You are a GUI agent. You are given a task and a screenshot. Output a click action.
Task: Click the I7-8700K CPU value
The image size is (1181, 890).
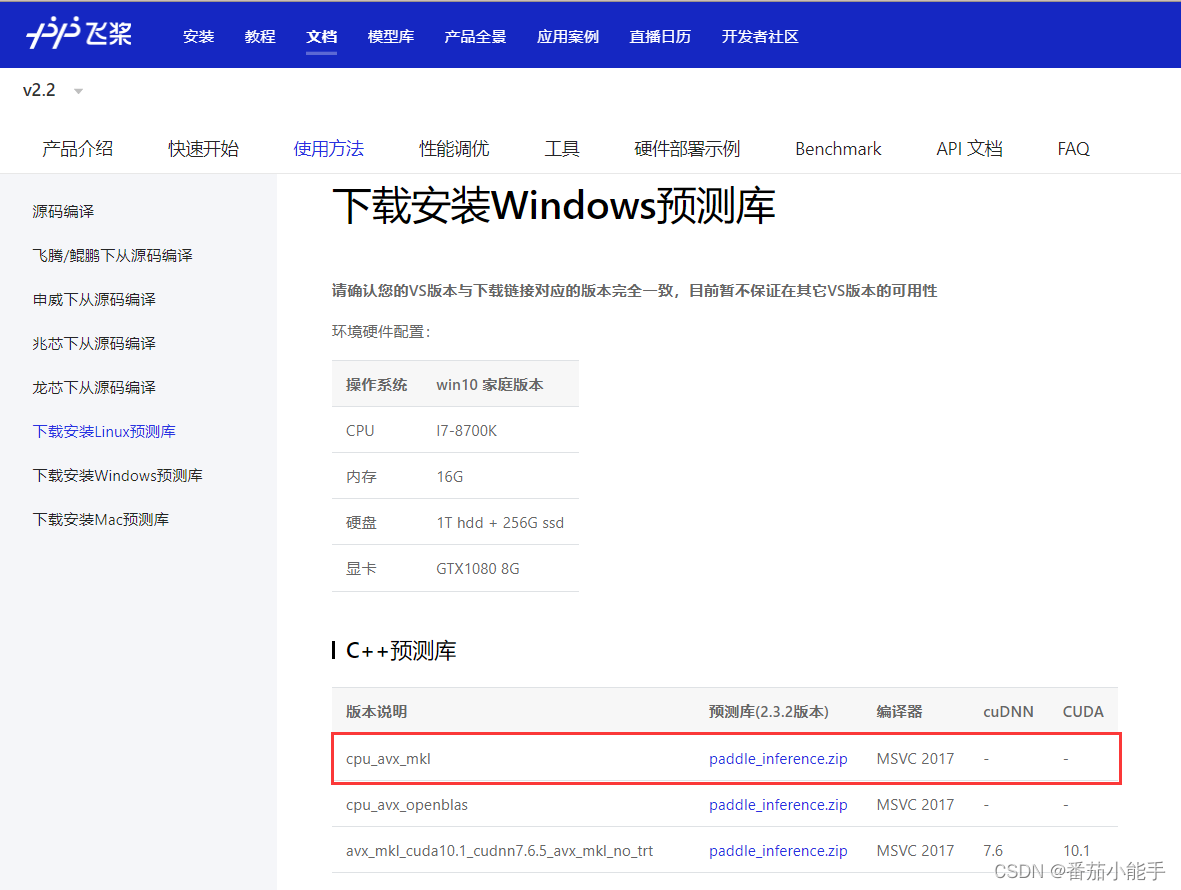tap(466, 431)
